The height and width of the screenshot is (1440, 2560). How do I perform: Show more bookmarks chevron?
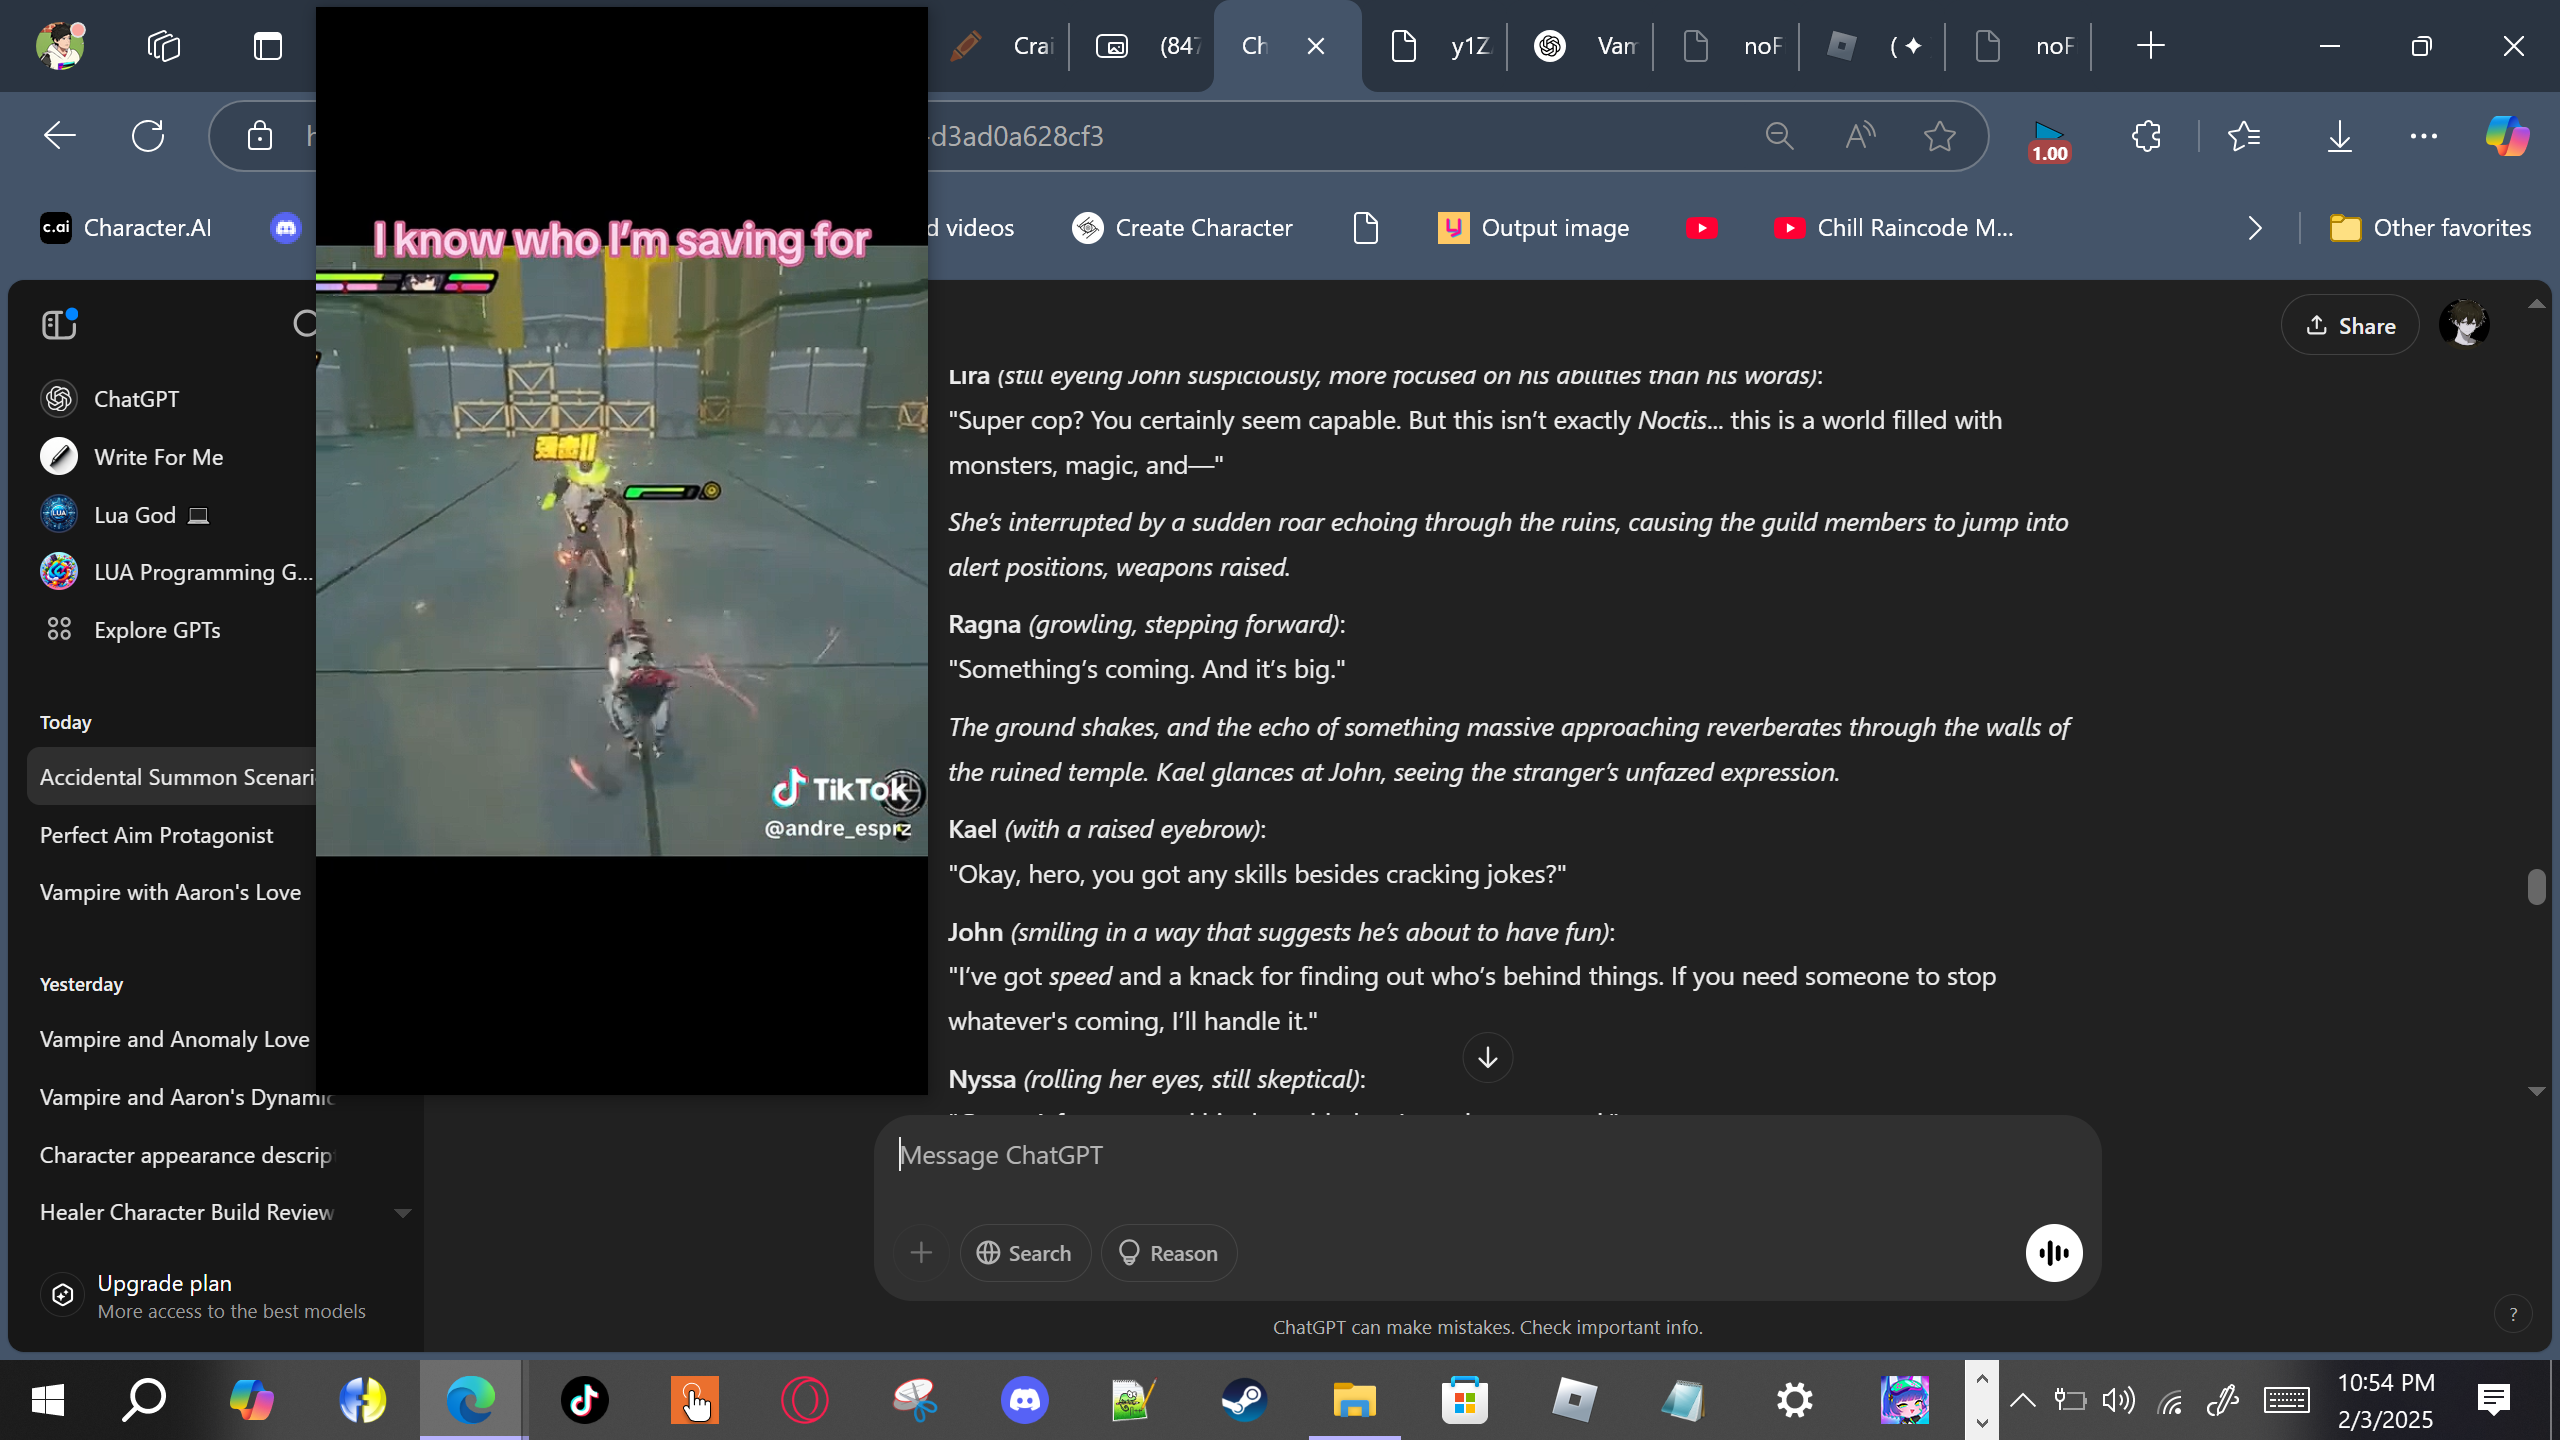pos(2254,228)
